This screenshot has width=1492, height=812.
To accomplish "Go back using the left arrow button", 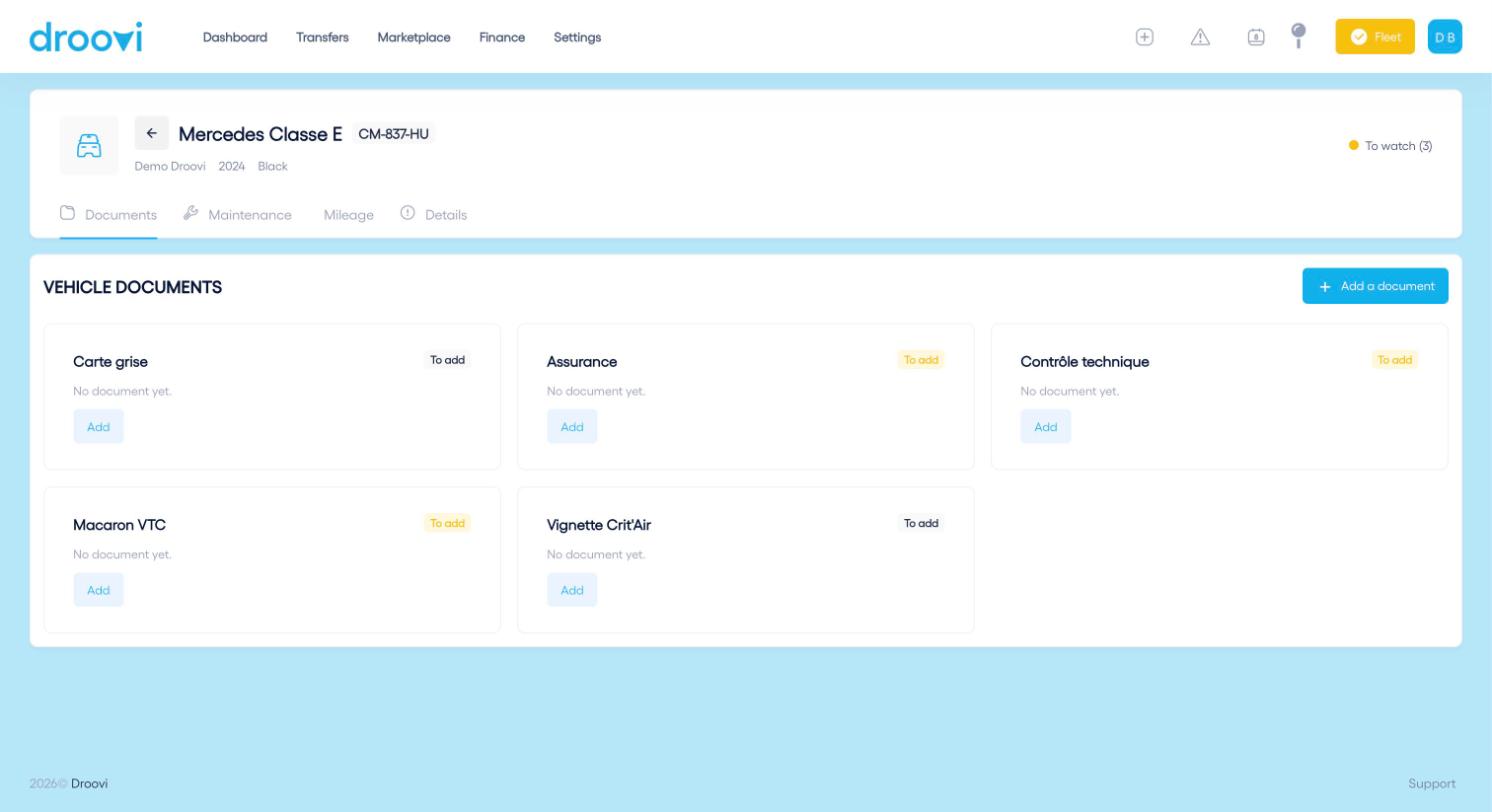I will tap(152, 133).
